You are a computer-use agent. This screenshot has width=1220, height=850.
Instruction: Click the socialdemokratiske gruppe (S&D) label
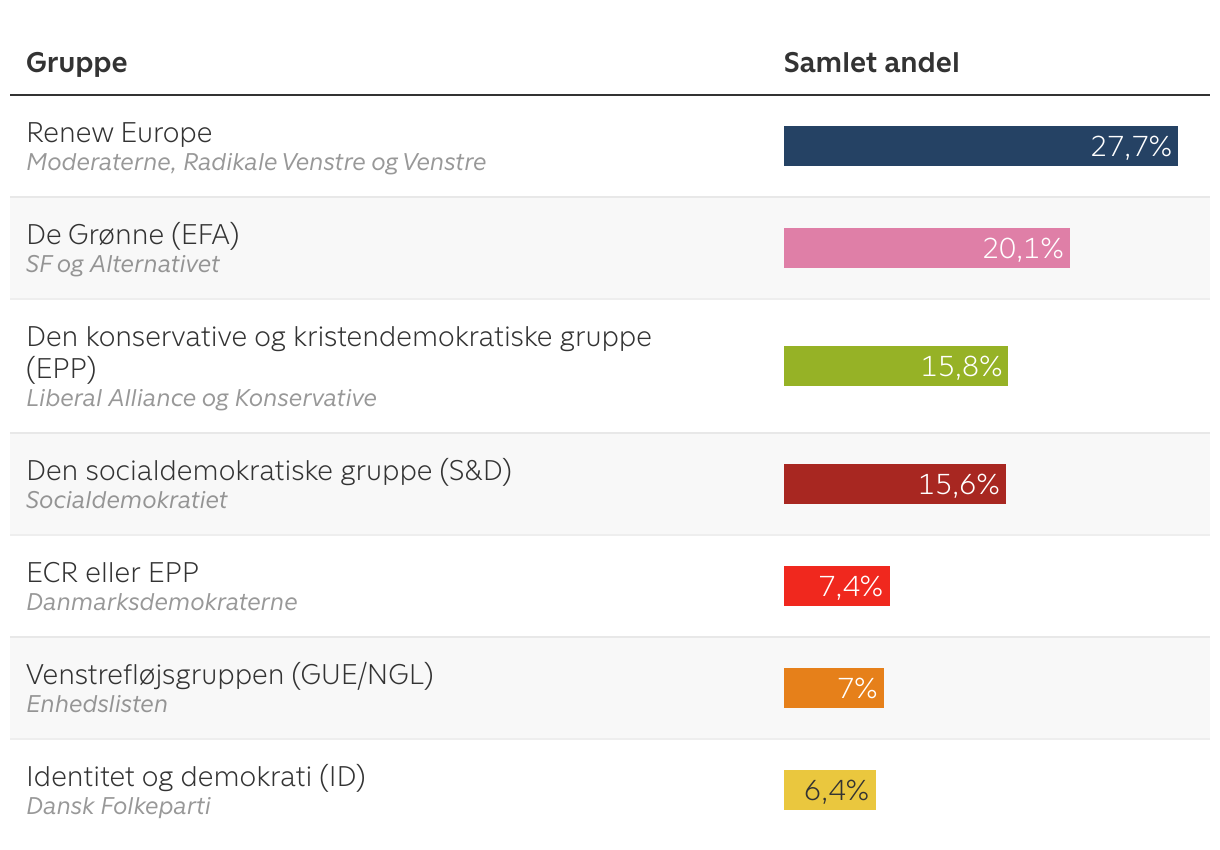(269, 471)
